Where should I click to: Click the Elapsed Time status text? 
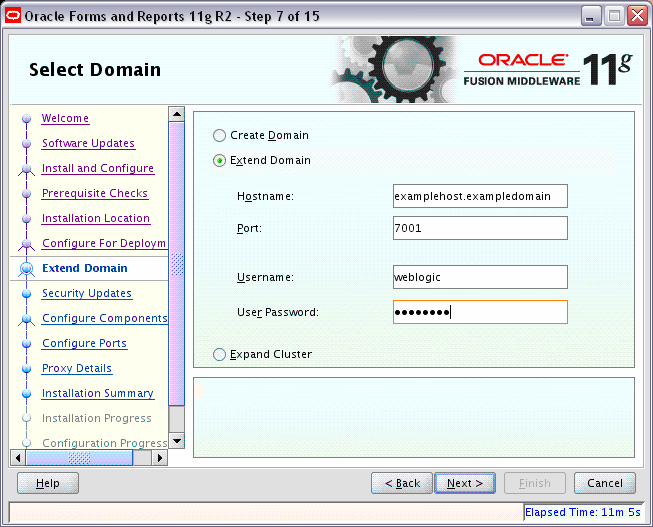(582, 512)
